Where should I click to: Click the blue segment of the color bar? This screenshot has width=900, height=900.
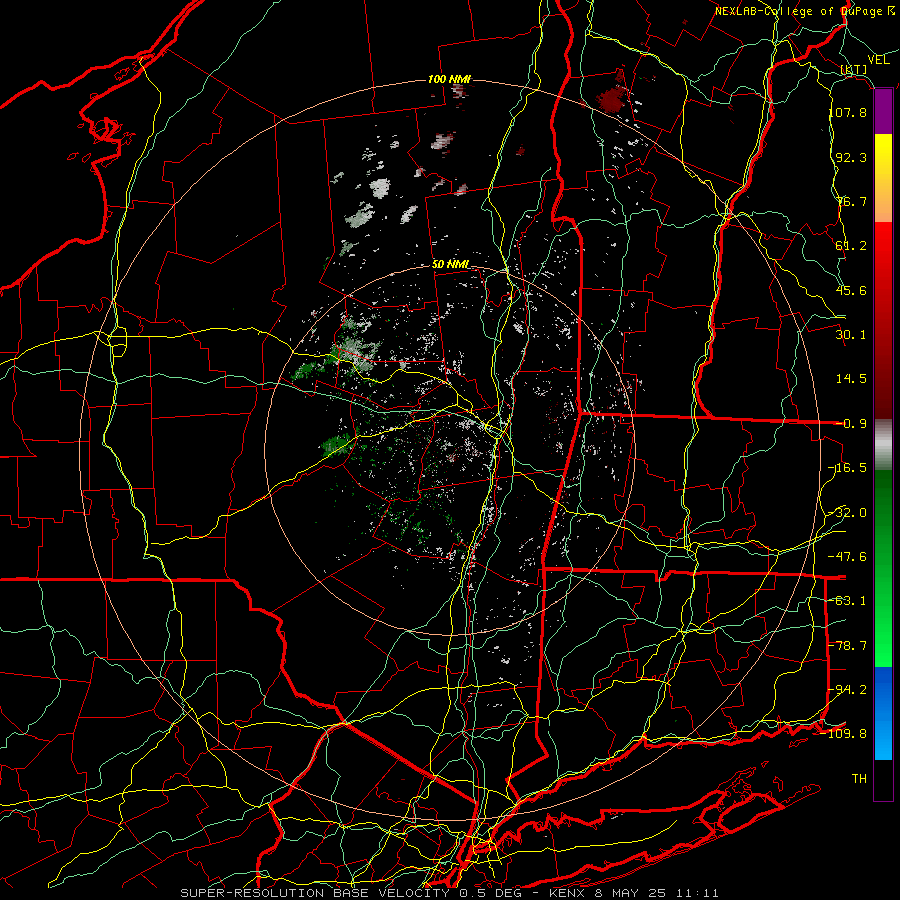pyautogui.click(x=883, y=713)
